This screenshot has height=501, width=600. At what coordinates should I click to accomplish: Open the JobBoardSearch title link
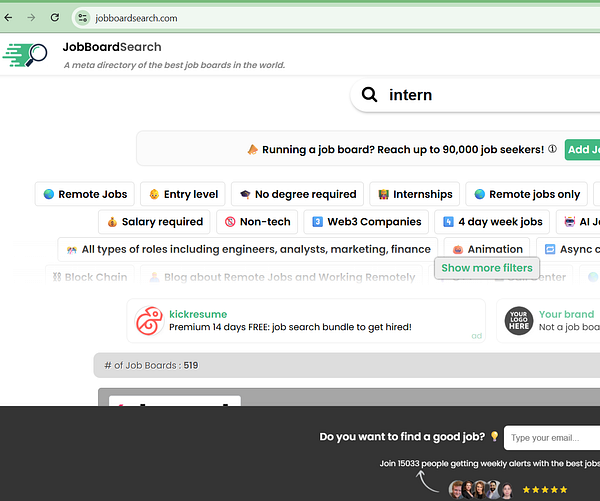coord(112,47)
